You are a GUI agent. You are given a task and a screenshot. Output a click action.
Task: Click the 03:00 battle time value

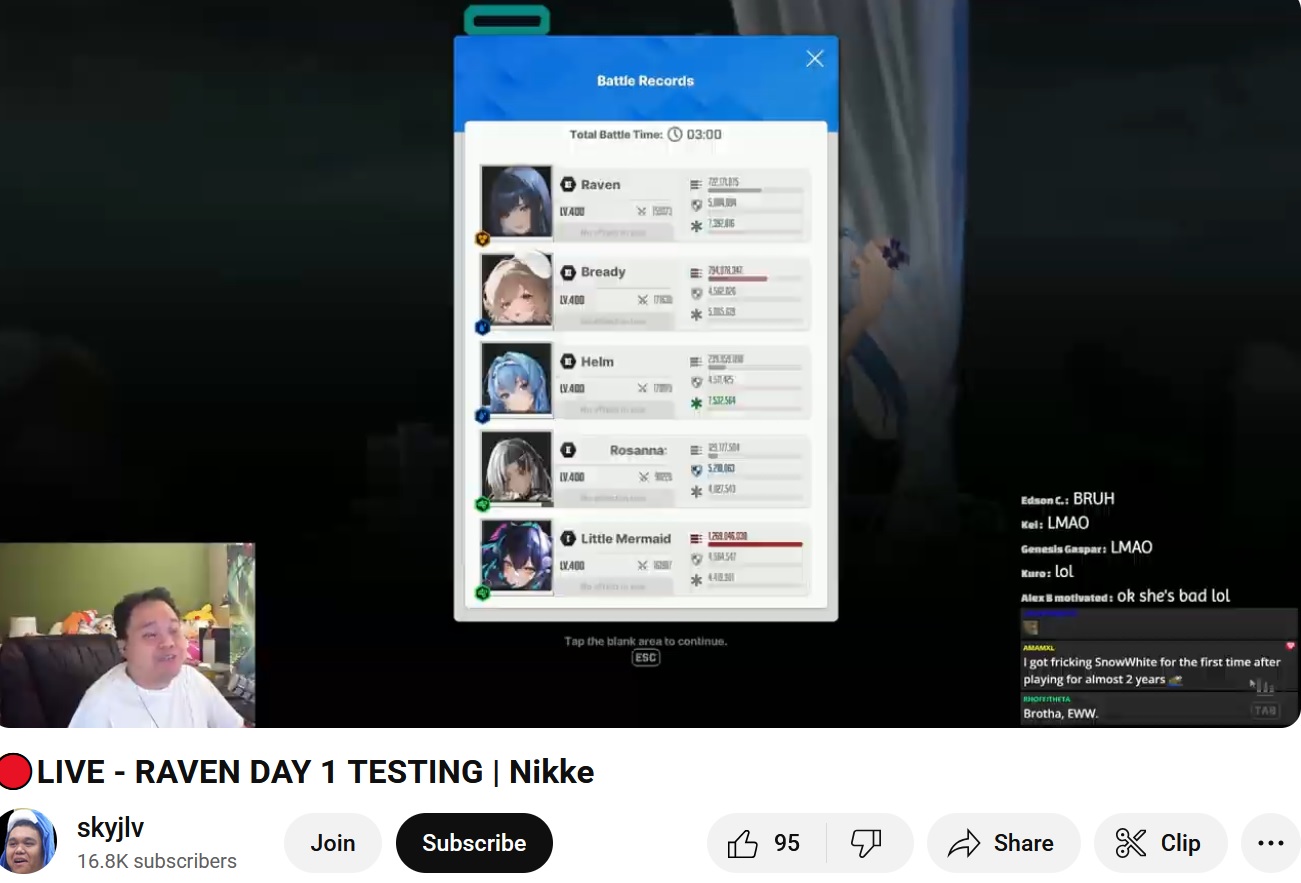[x=704, y=134]
